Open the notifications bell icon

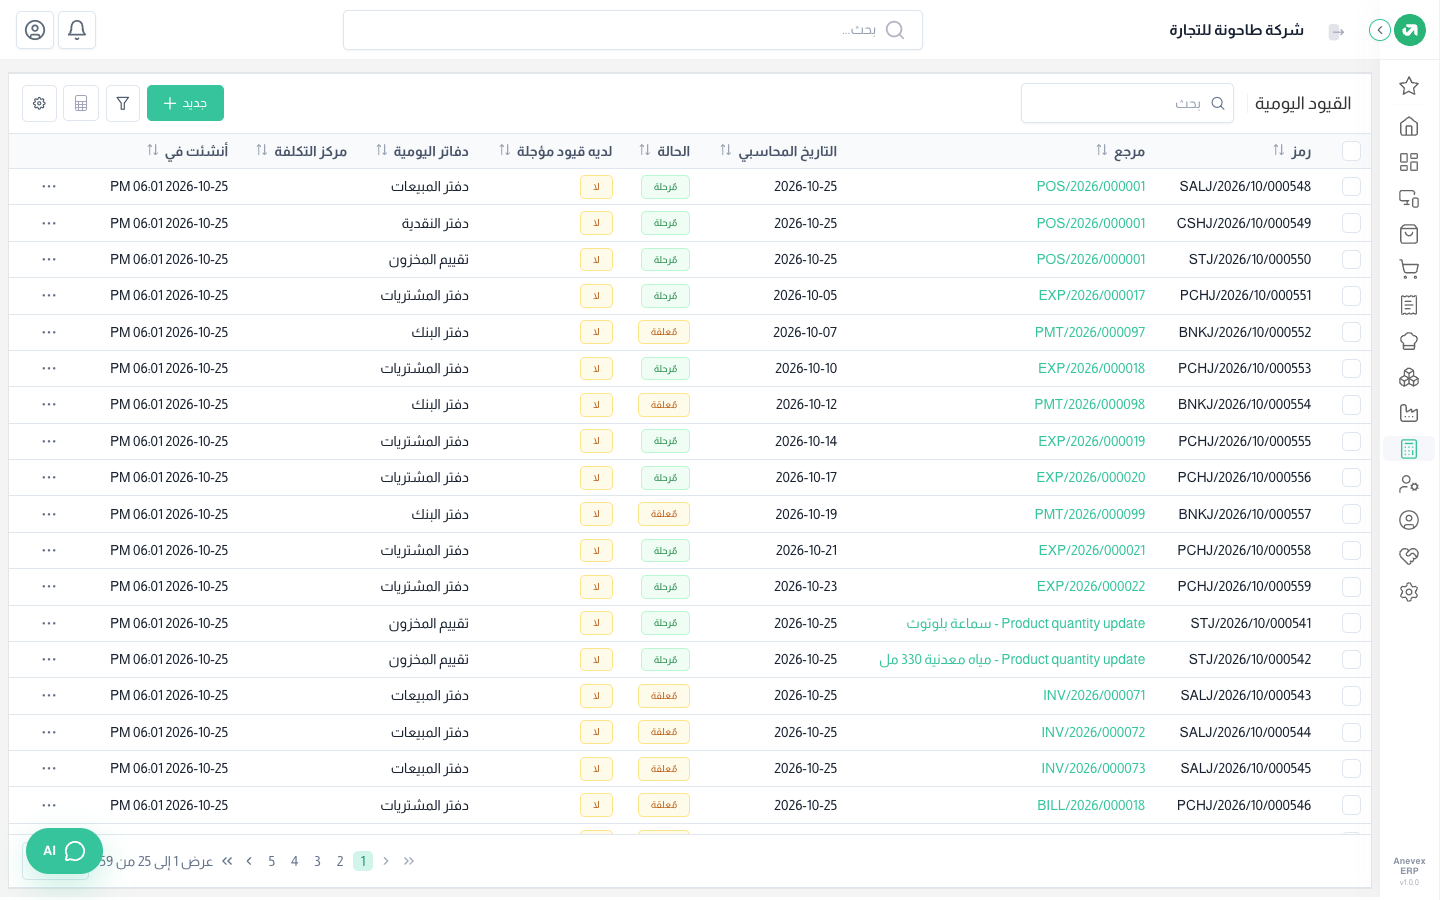pos(77,30)
